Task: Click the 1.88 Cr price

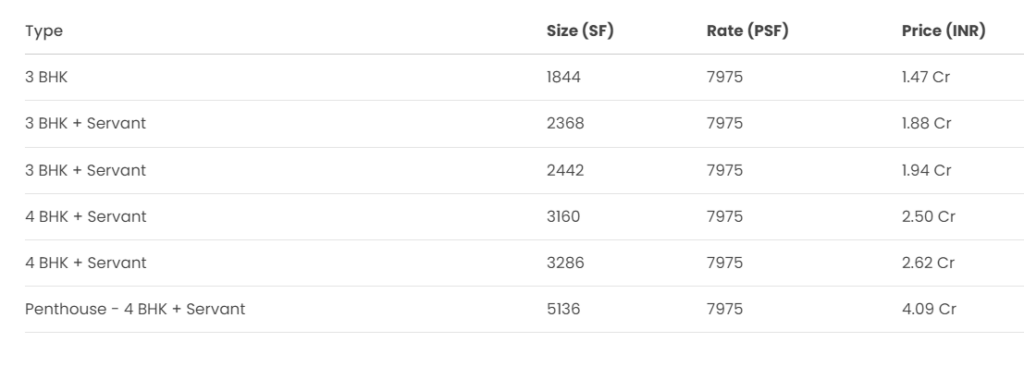Action: pos(927,123)
